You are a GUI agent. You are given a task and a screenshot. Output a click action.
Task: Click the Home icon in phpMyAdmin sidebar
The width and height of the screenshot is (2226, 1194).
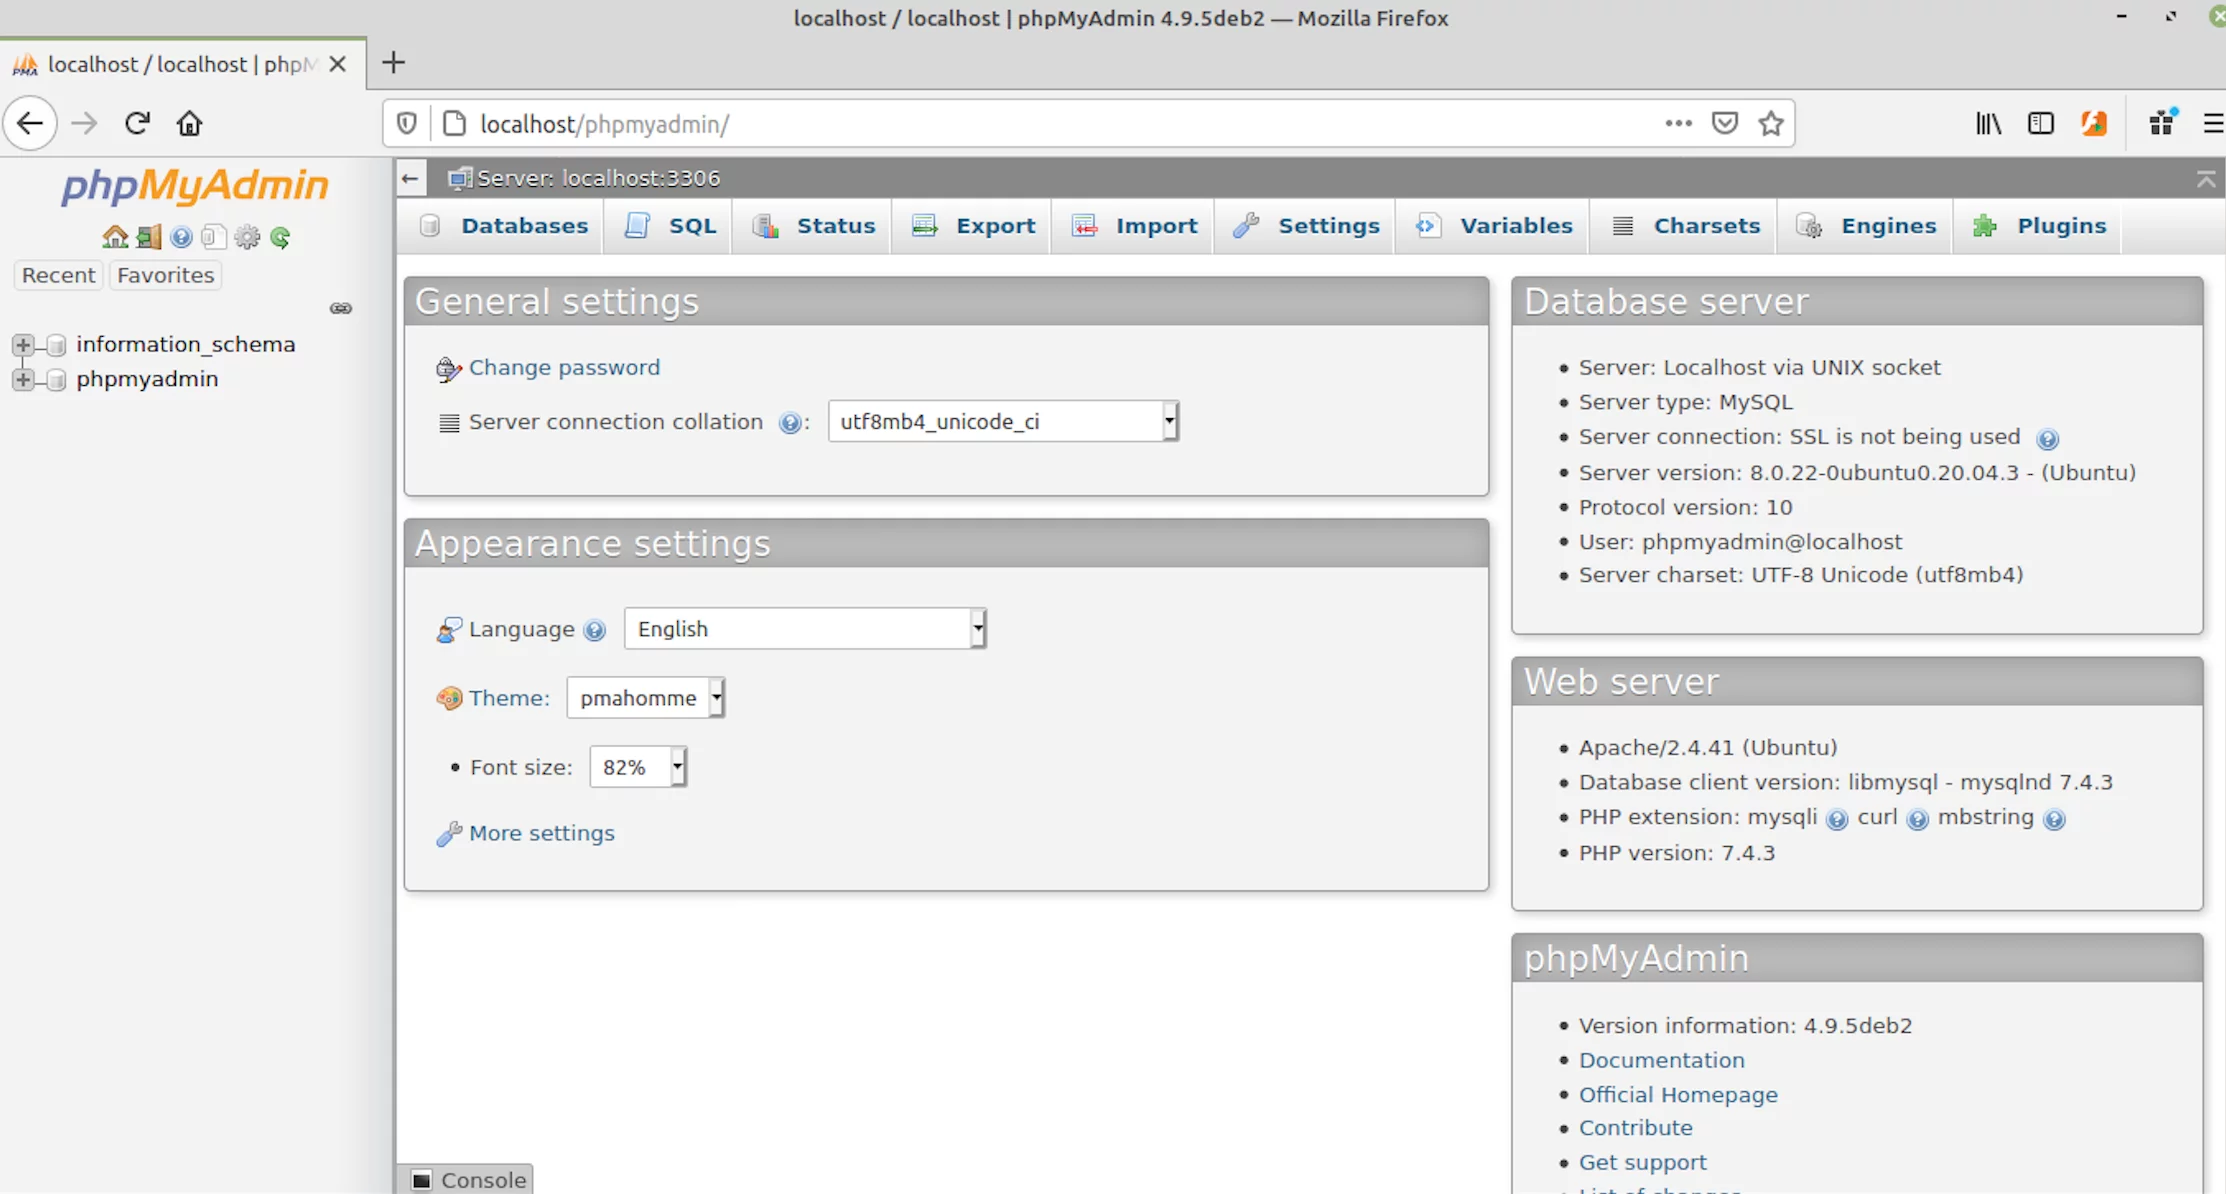click(x=115, y=237)
